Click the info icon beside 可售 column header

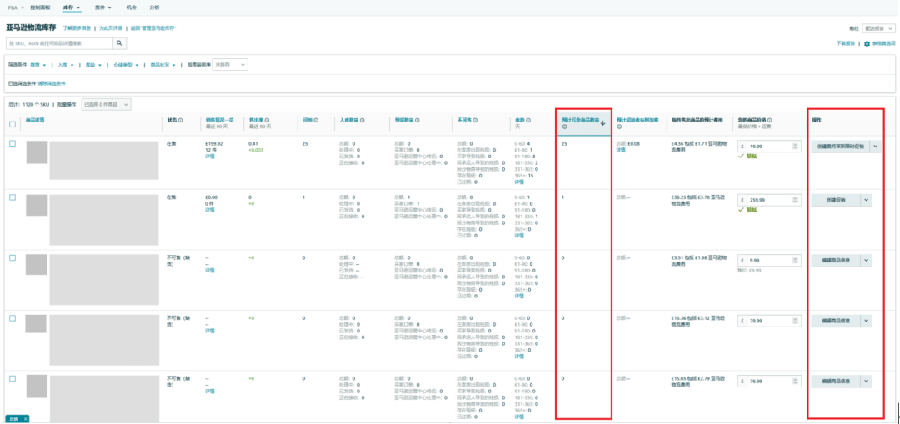(315, 120)
